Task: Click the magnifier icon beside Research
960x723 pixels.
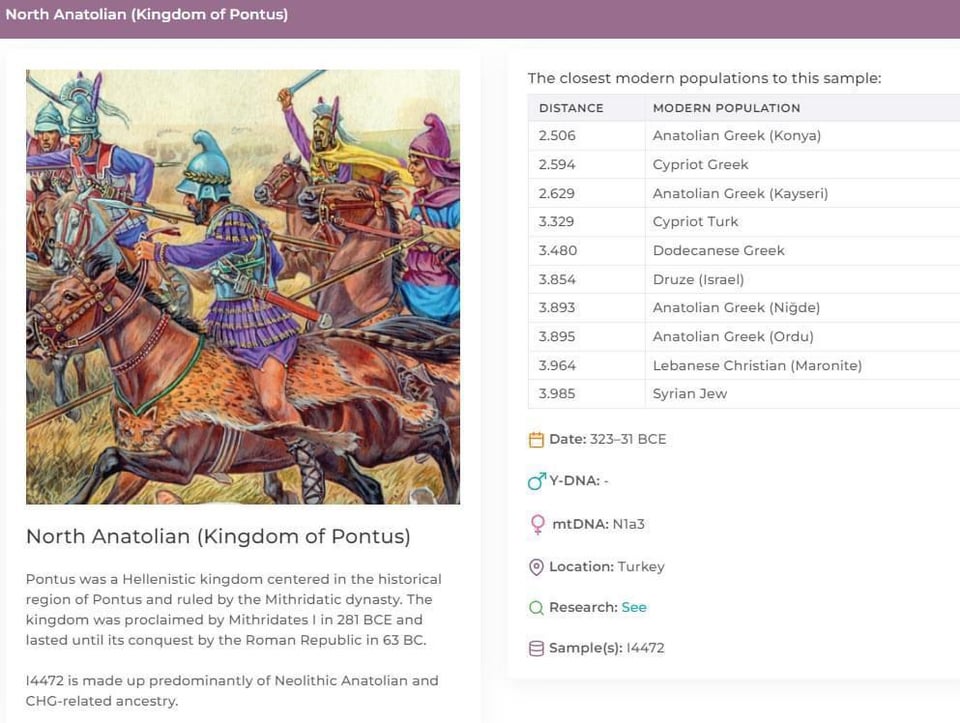Action: (536, 608)
